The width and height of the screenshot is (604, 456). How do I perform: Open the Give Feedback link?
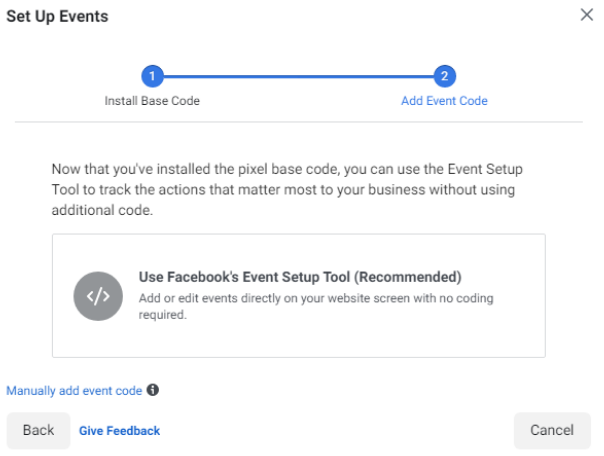pos(119,431)
